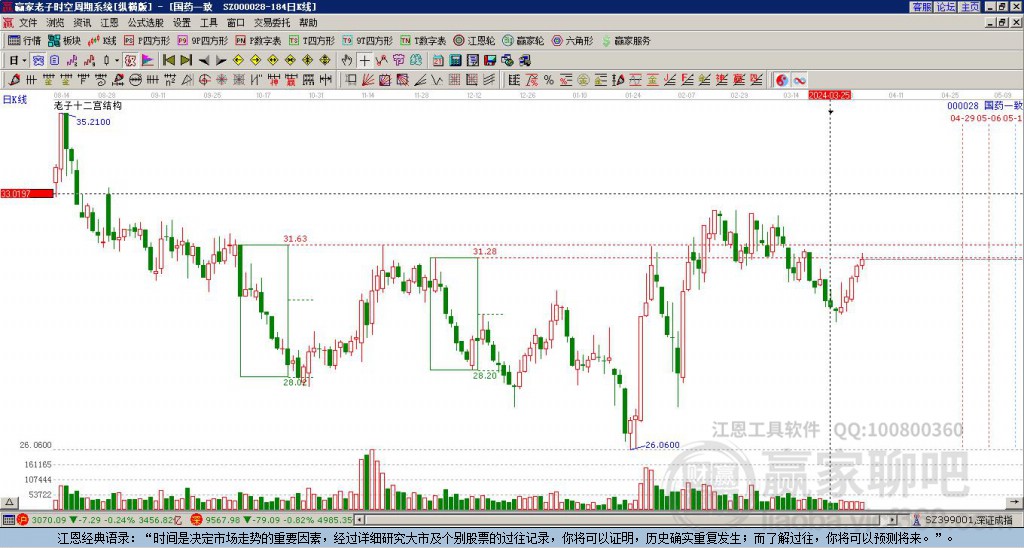
Task: Open the P数字表 tool
Action: [258, 40]
